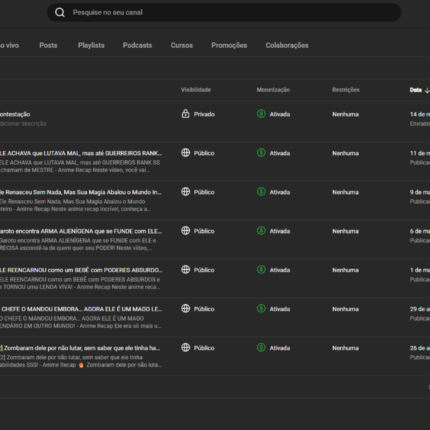
Task: Click description of 'ARMA ALIENÍGENA' video
Action: pos(78,244)
